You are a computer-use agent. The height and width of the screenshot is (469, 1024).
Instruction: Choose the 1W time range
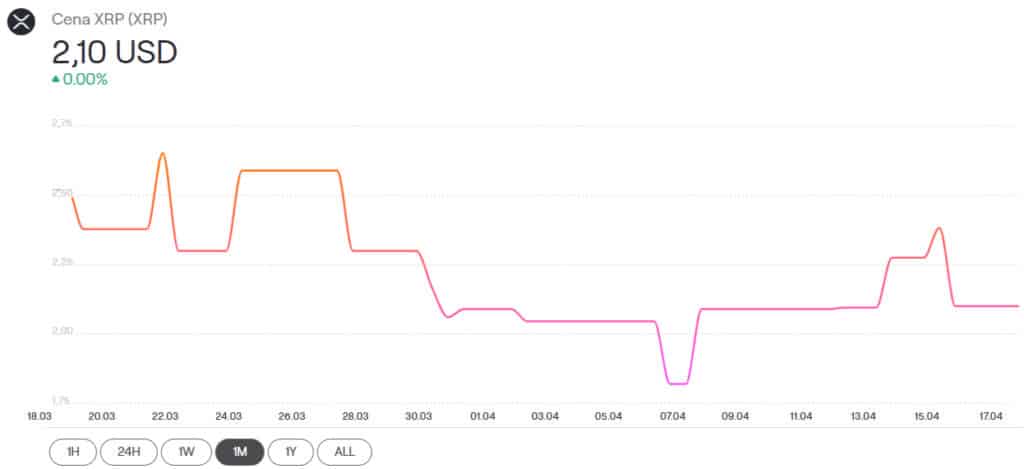coord(185,451)
